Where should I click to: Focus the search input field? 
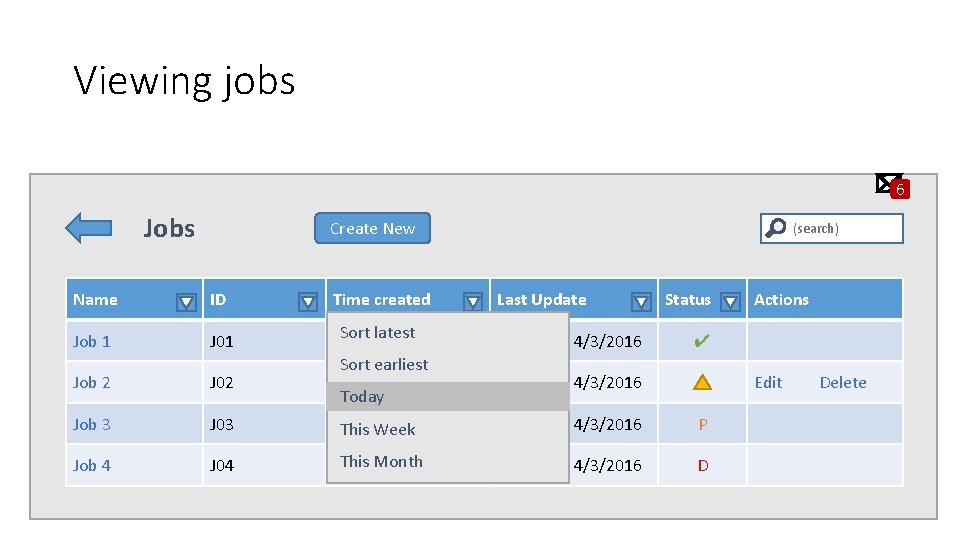(x=844, y=229)
